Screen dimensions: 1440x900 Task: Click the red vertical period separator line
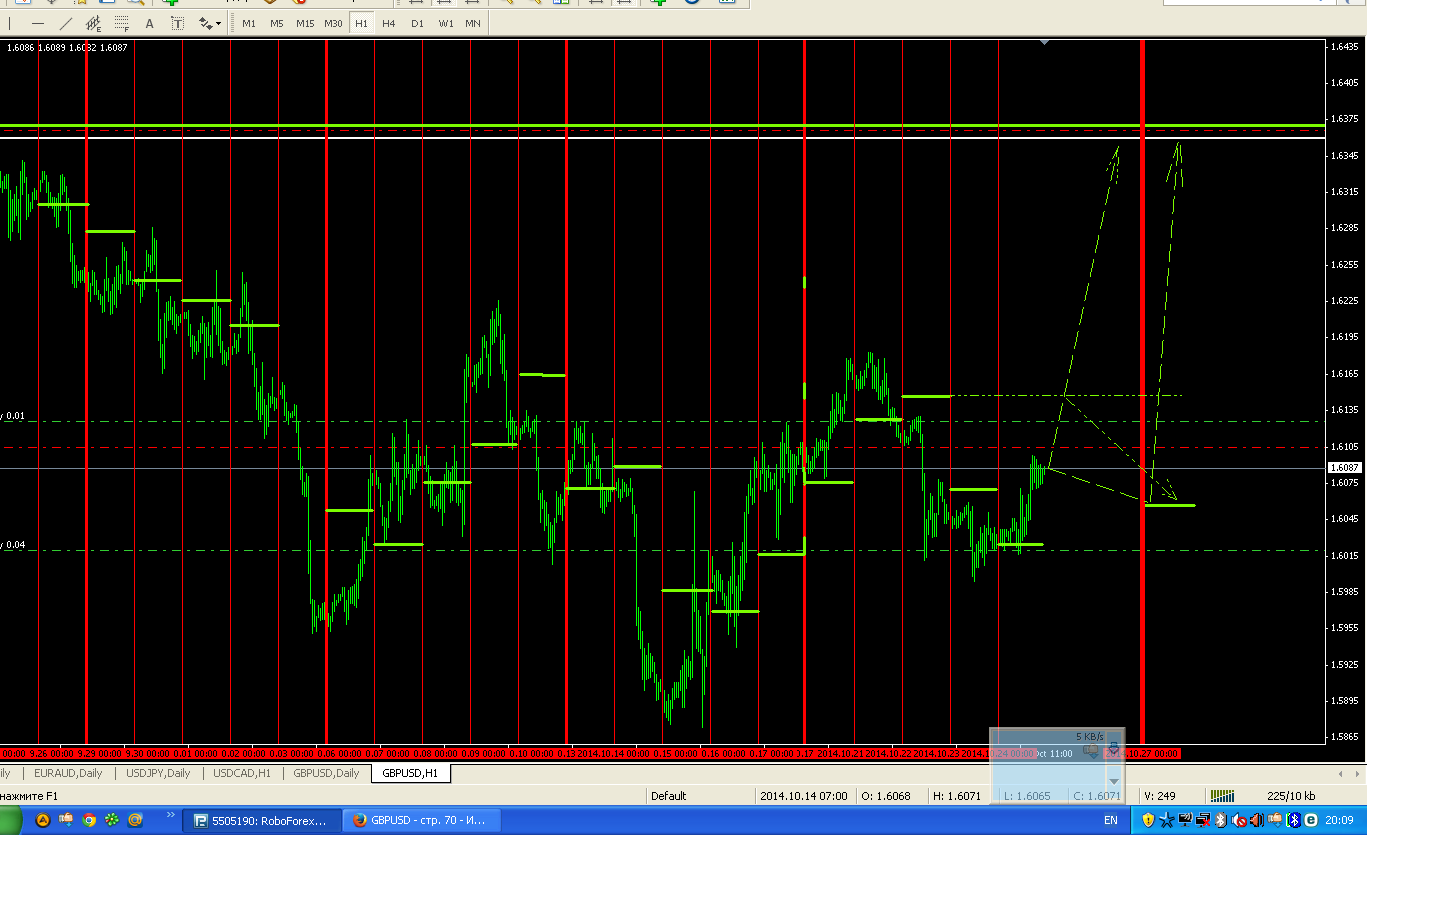coord(1142,392)
